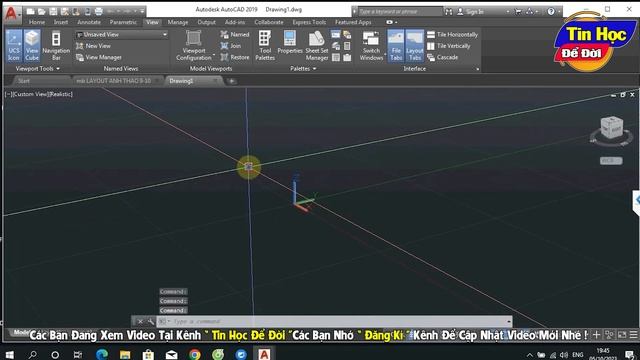
Task: Open the Unsaved View dropdown
Action: pos(122,35)
